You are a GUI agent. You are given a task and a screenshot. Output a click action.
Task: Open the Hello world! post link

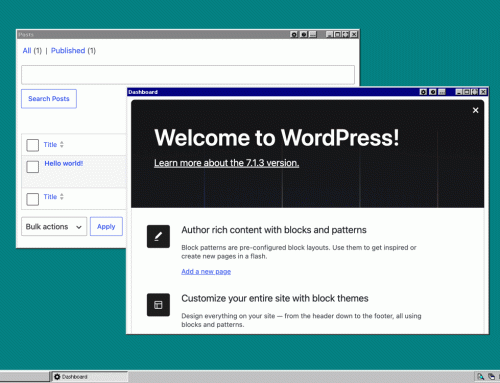coord(64,163)
